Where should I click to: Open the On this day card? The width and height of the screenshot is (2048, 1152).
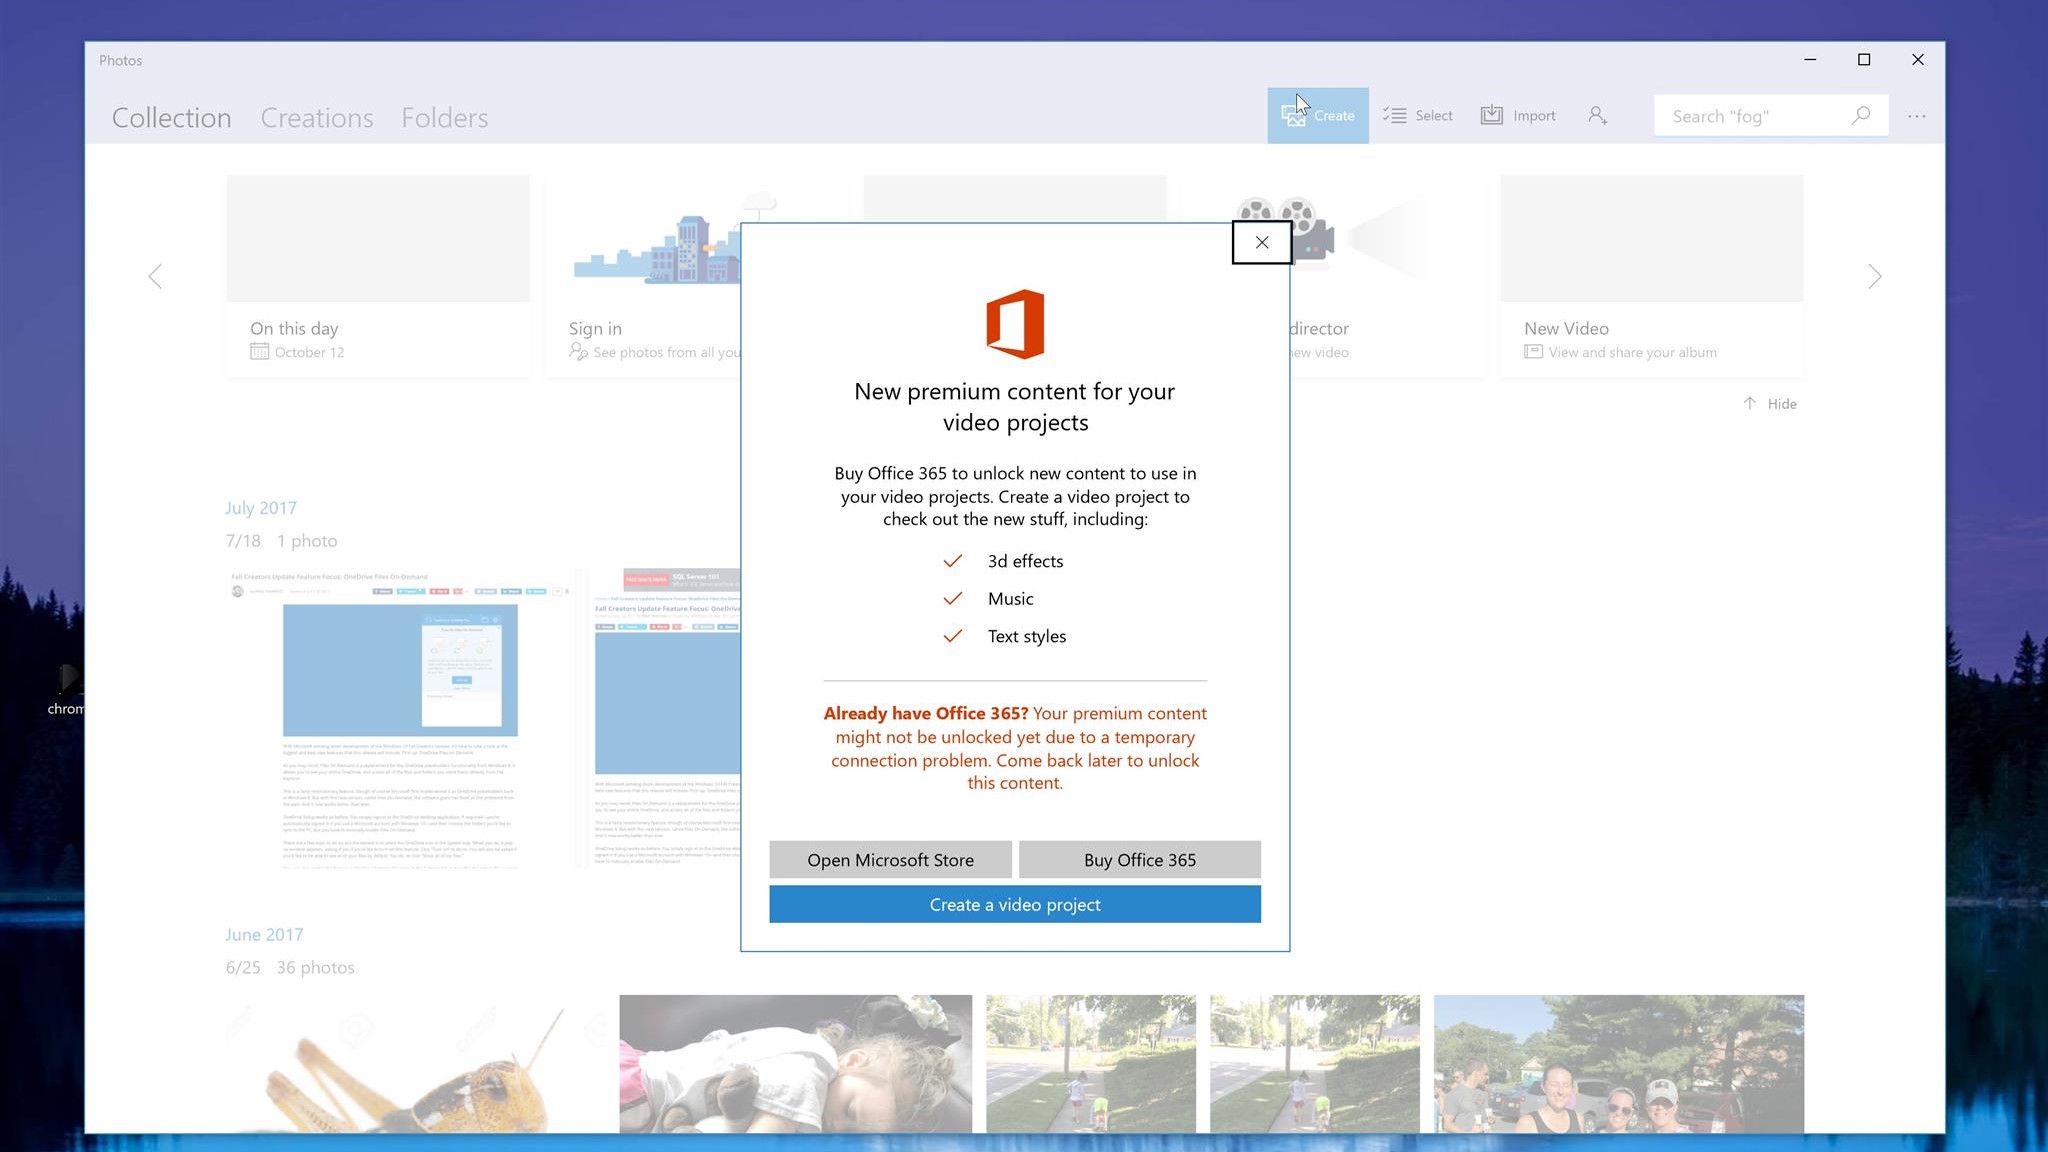(378, 276)
